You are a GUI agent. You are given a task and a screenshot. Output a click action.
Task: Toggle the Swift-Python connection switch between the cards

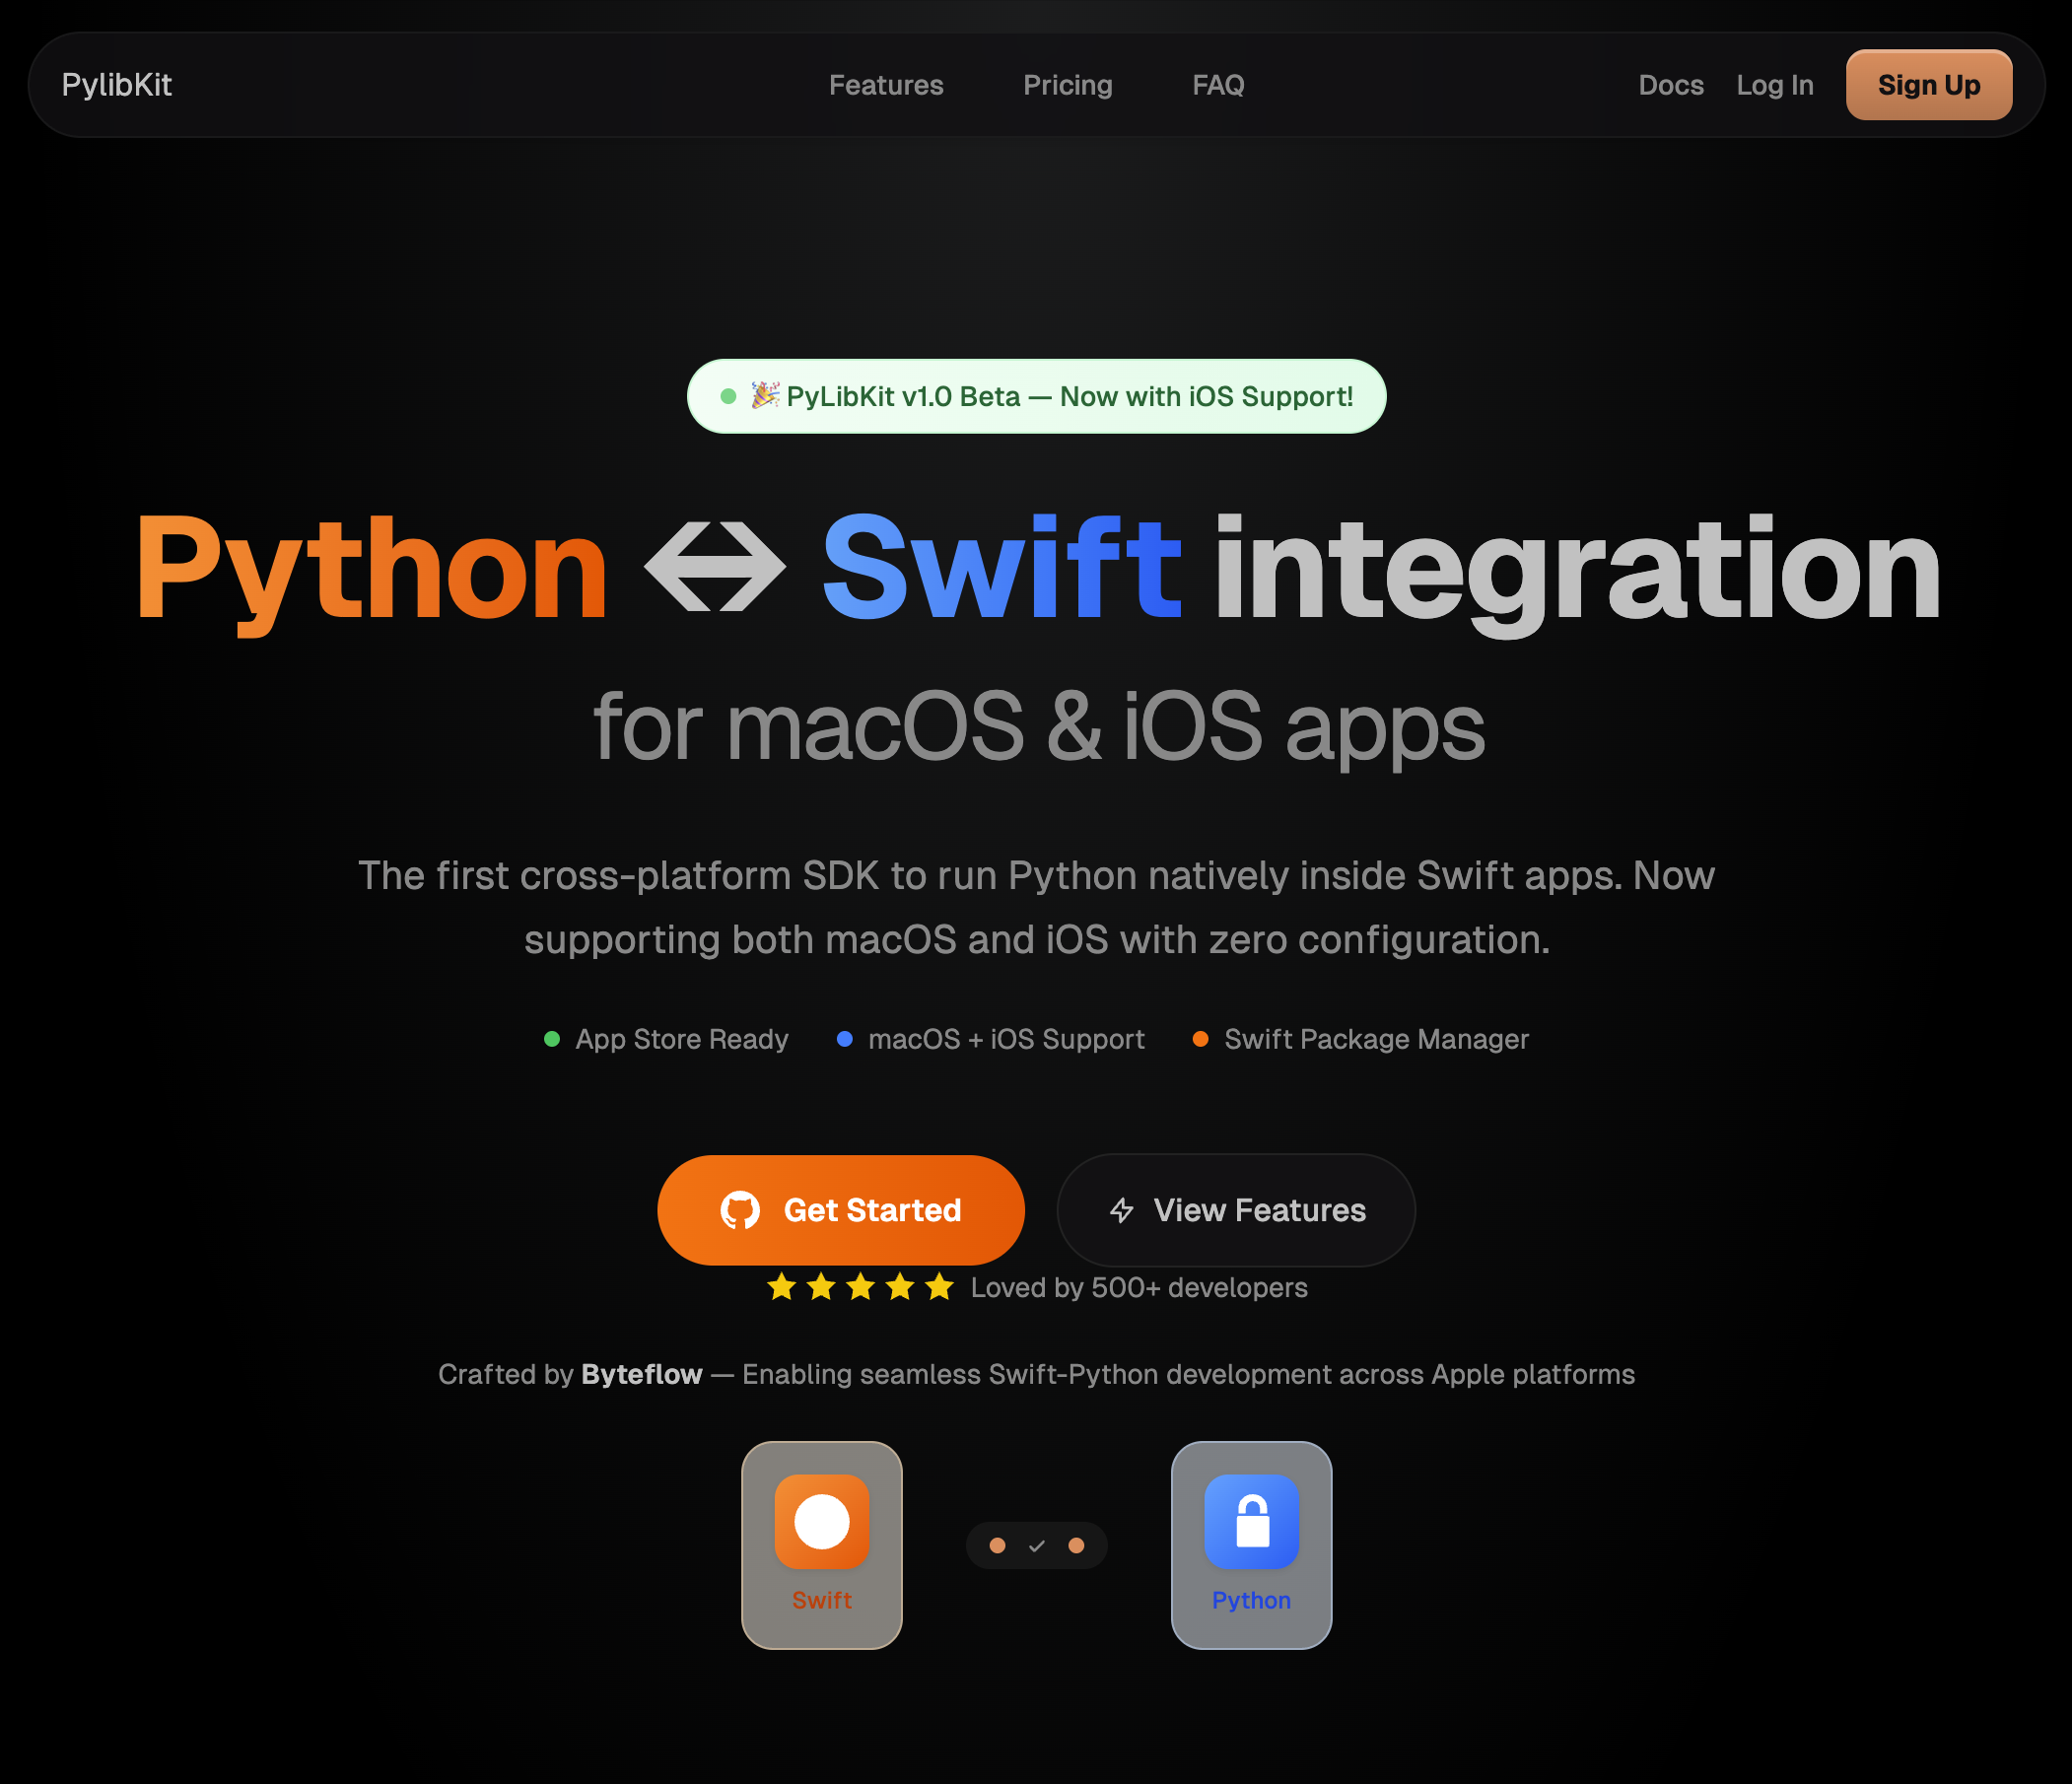pos(1036,1545)
